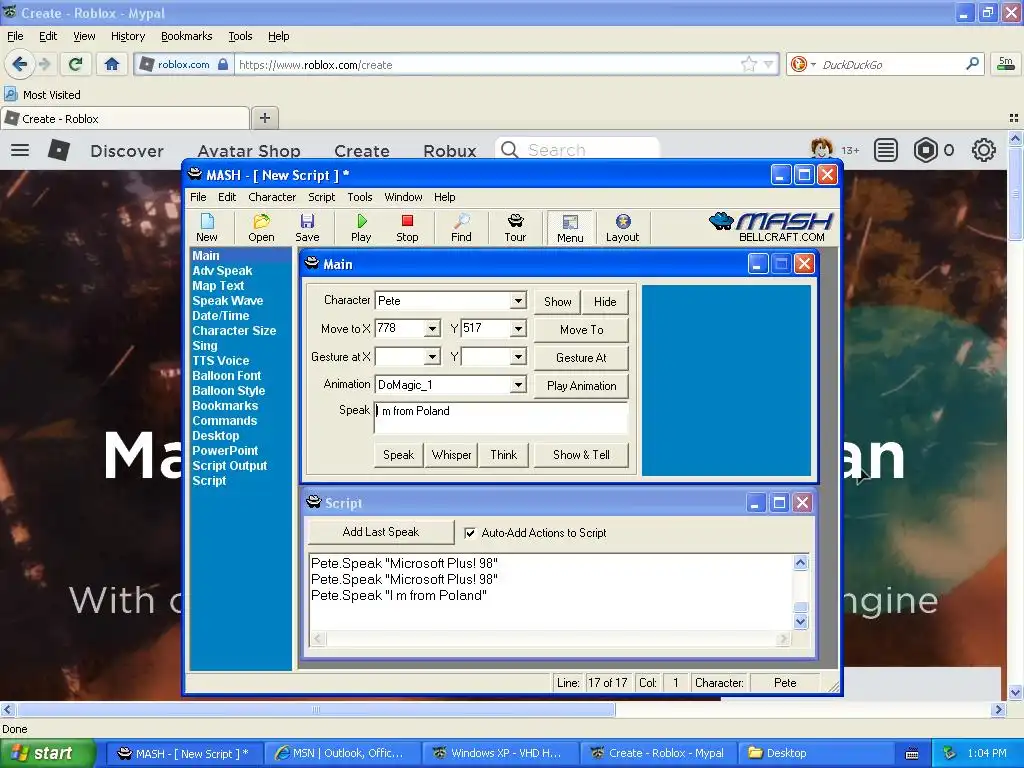Click the Play Animation button
This screenshot has height=768, width=1024.
pos(581,386)
